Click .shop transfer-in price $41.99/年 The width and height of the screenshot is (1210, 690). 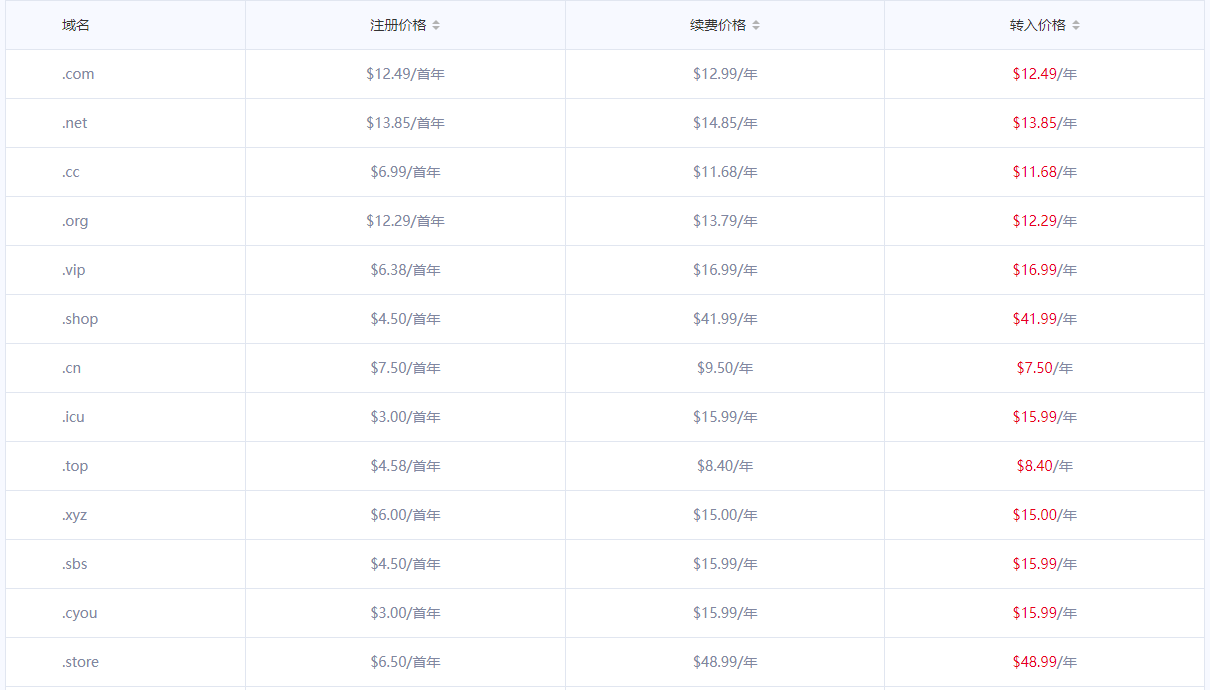click(1045, 319)
